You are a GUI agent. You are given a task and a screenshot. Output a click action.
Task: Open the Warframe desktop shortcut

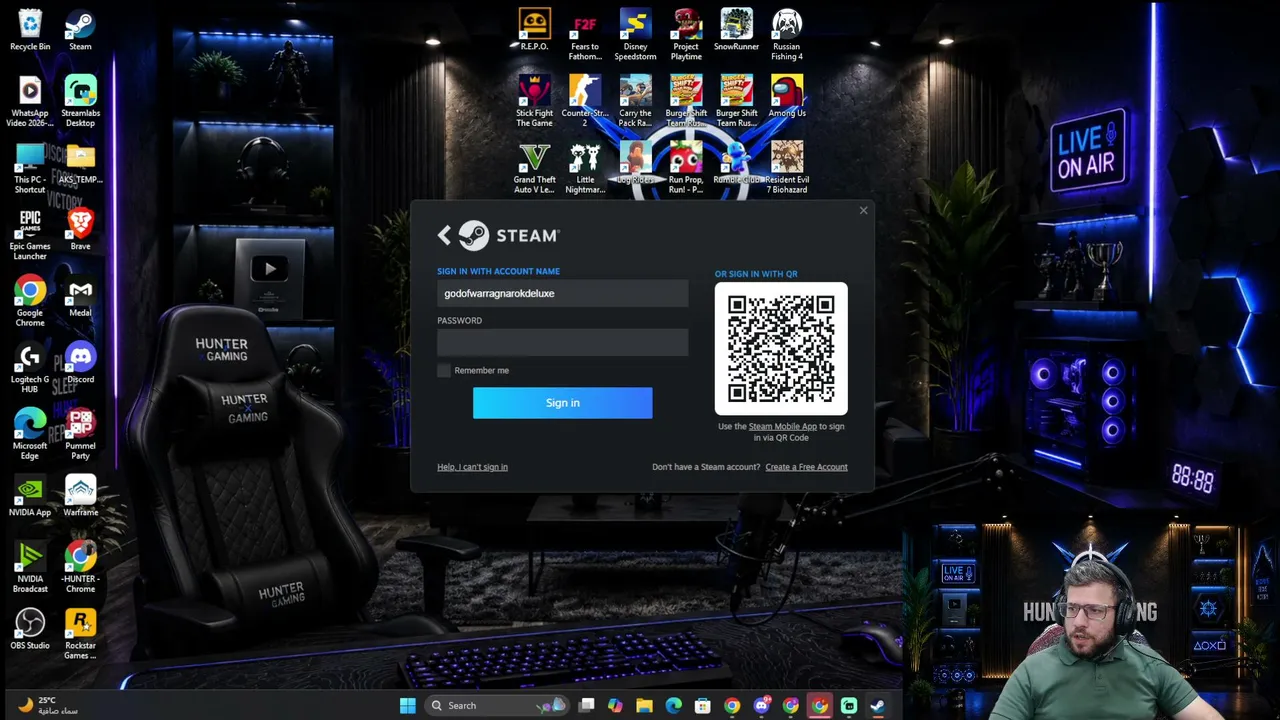click(x=80, y=496)
